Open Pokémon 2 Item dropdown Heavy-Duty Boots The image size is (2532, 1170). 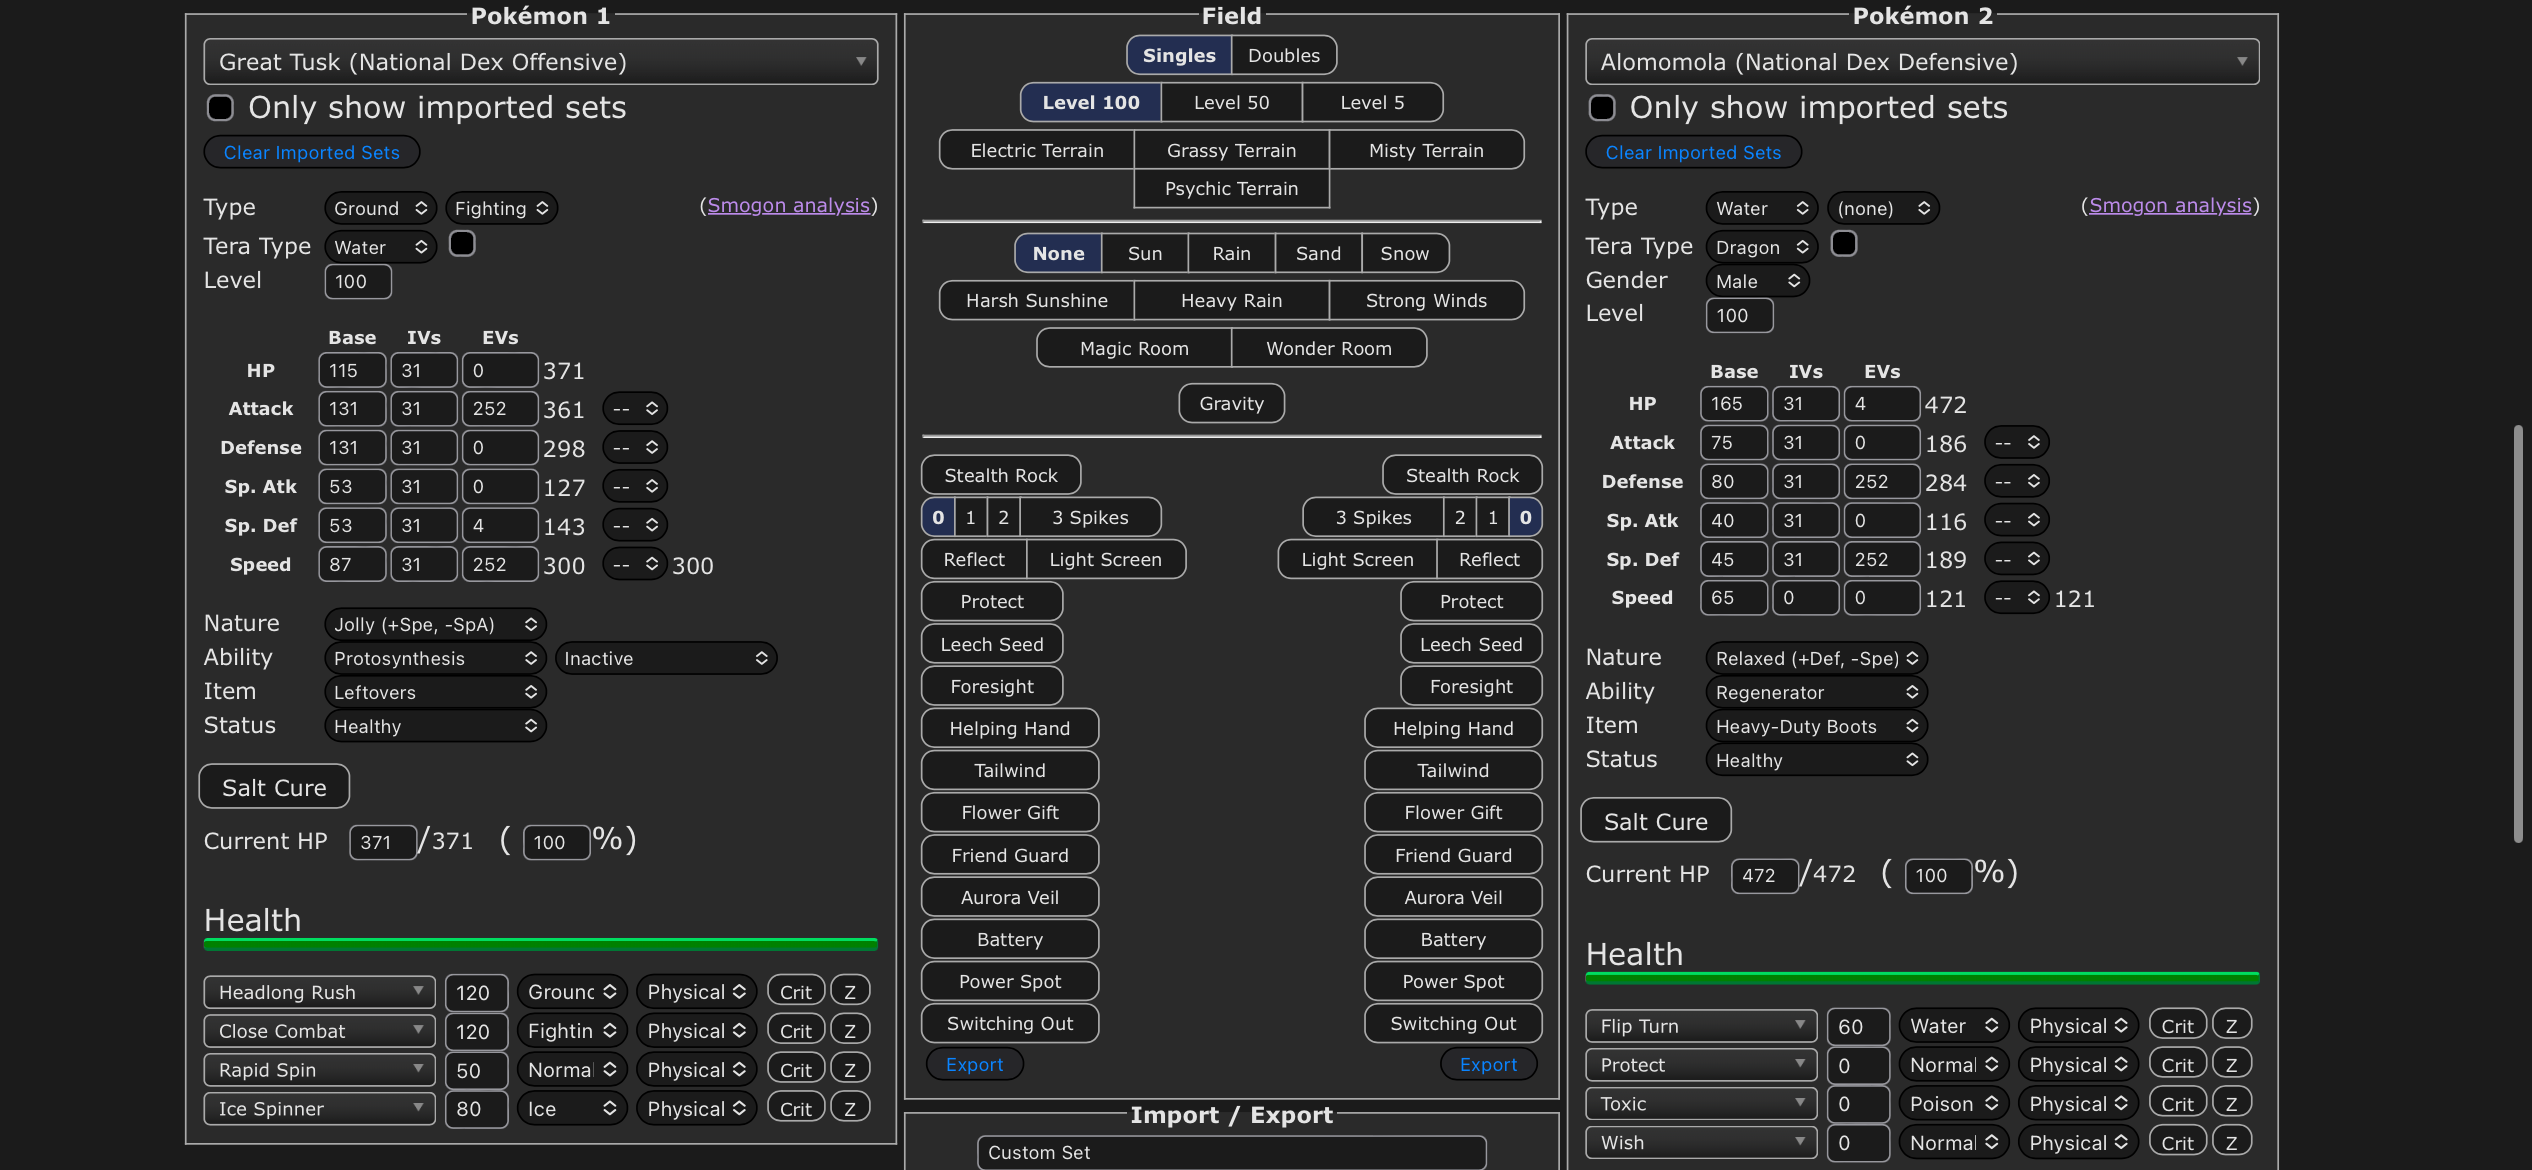tap(1816, 726)
